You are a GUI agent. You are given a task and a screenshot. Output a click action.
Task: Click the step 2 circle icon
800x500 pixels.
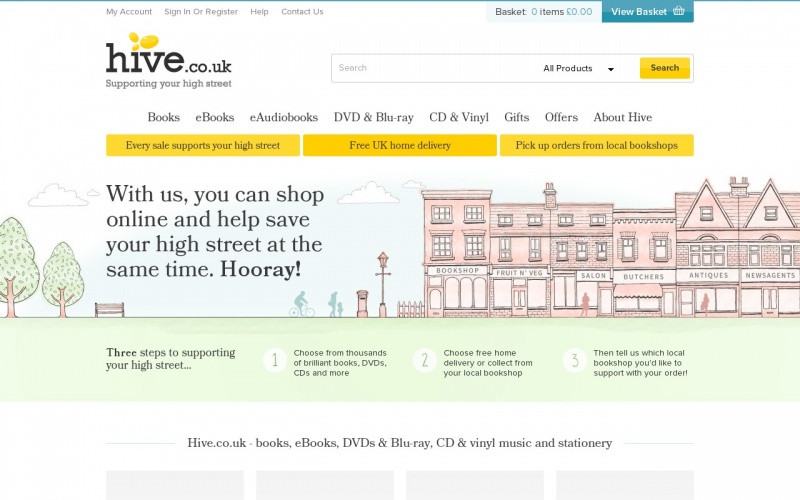click(424, 360)
